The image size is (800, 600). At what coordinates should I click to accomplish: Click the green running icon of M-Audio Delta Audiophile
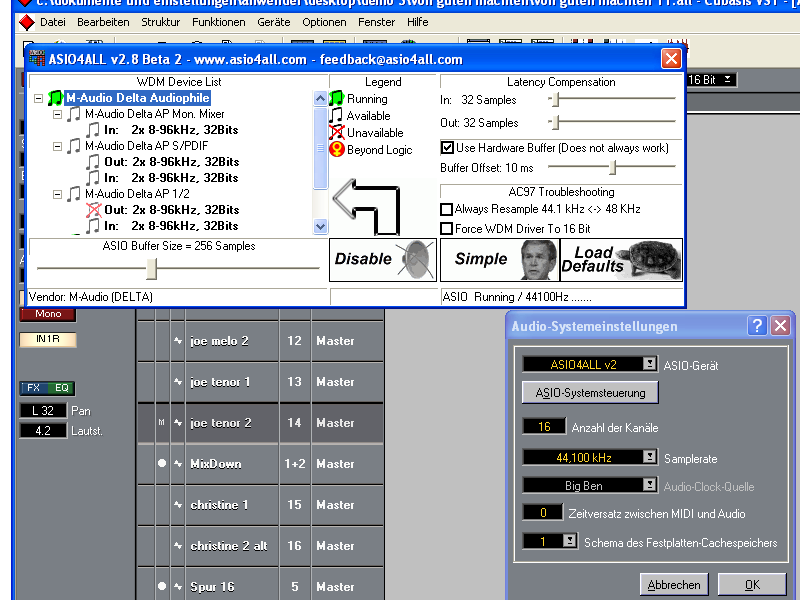click(55, 98)
